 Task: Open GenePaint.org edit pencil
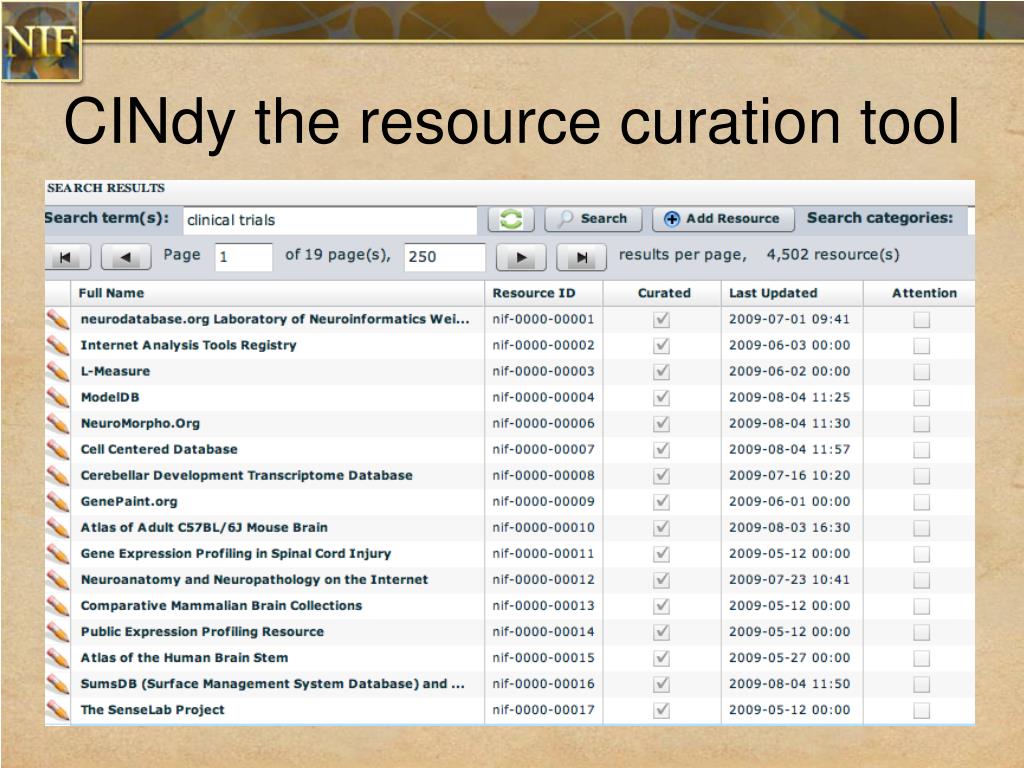(x=57, y=502)
